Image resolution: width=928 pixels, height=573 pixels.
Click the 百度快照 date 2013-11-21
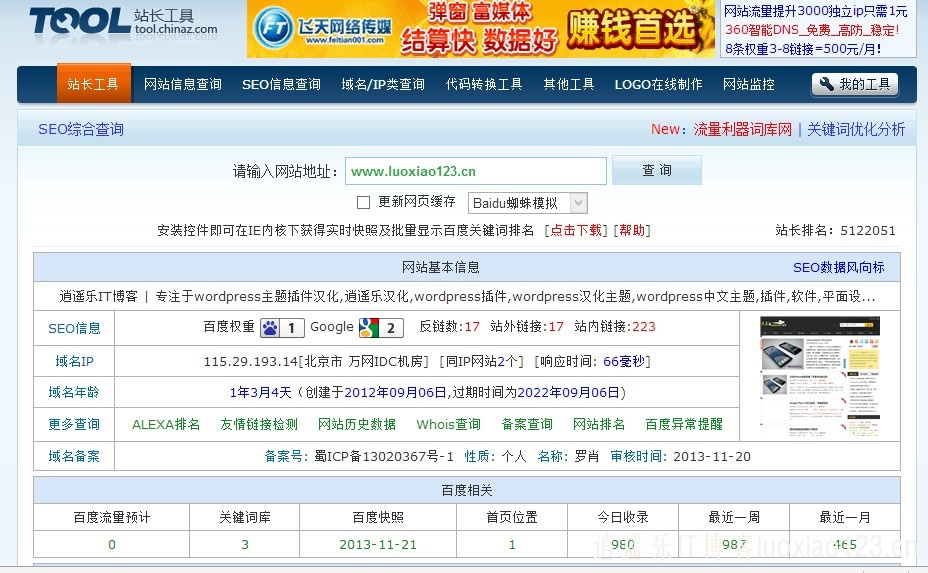click(x=378, y=545)
